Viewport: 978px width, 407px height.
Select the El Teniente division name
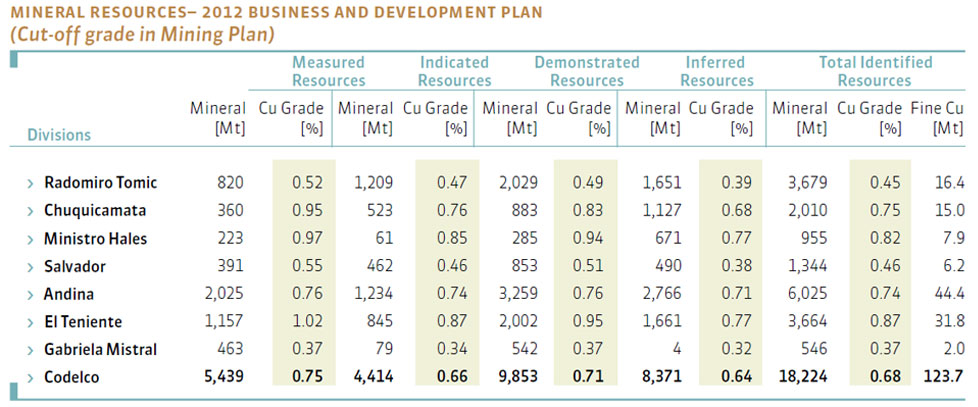pyautogui.click(x=83, y=322)
